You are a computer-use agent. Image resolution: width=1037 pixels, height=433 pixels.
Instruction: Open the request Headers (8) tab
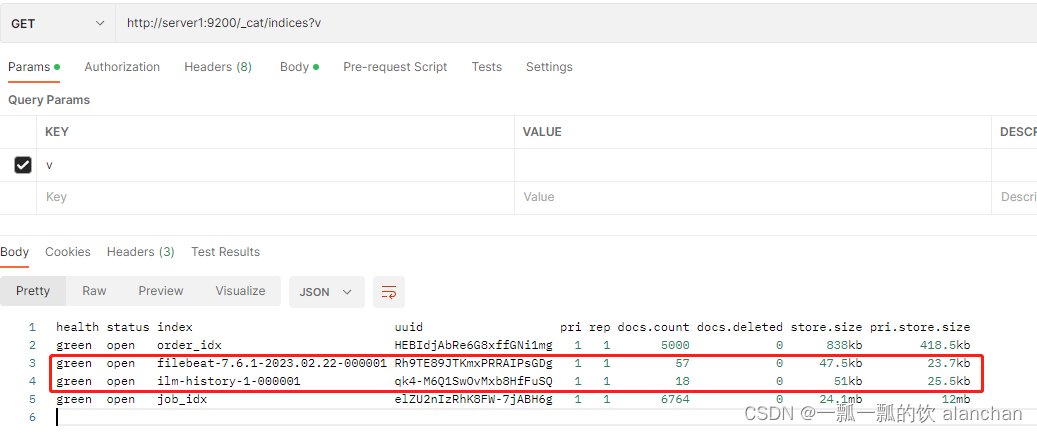[218, 67]
